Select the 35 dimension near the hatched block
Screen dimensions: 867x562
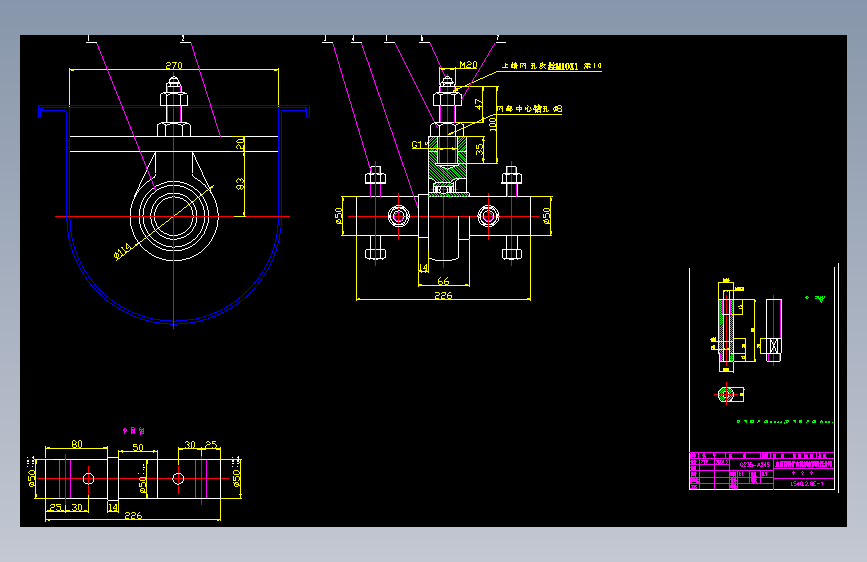pyautogui.click(x=479, y=149)
